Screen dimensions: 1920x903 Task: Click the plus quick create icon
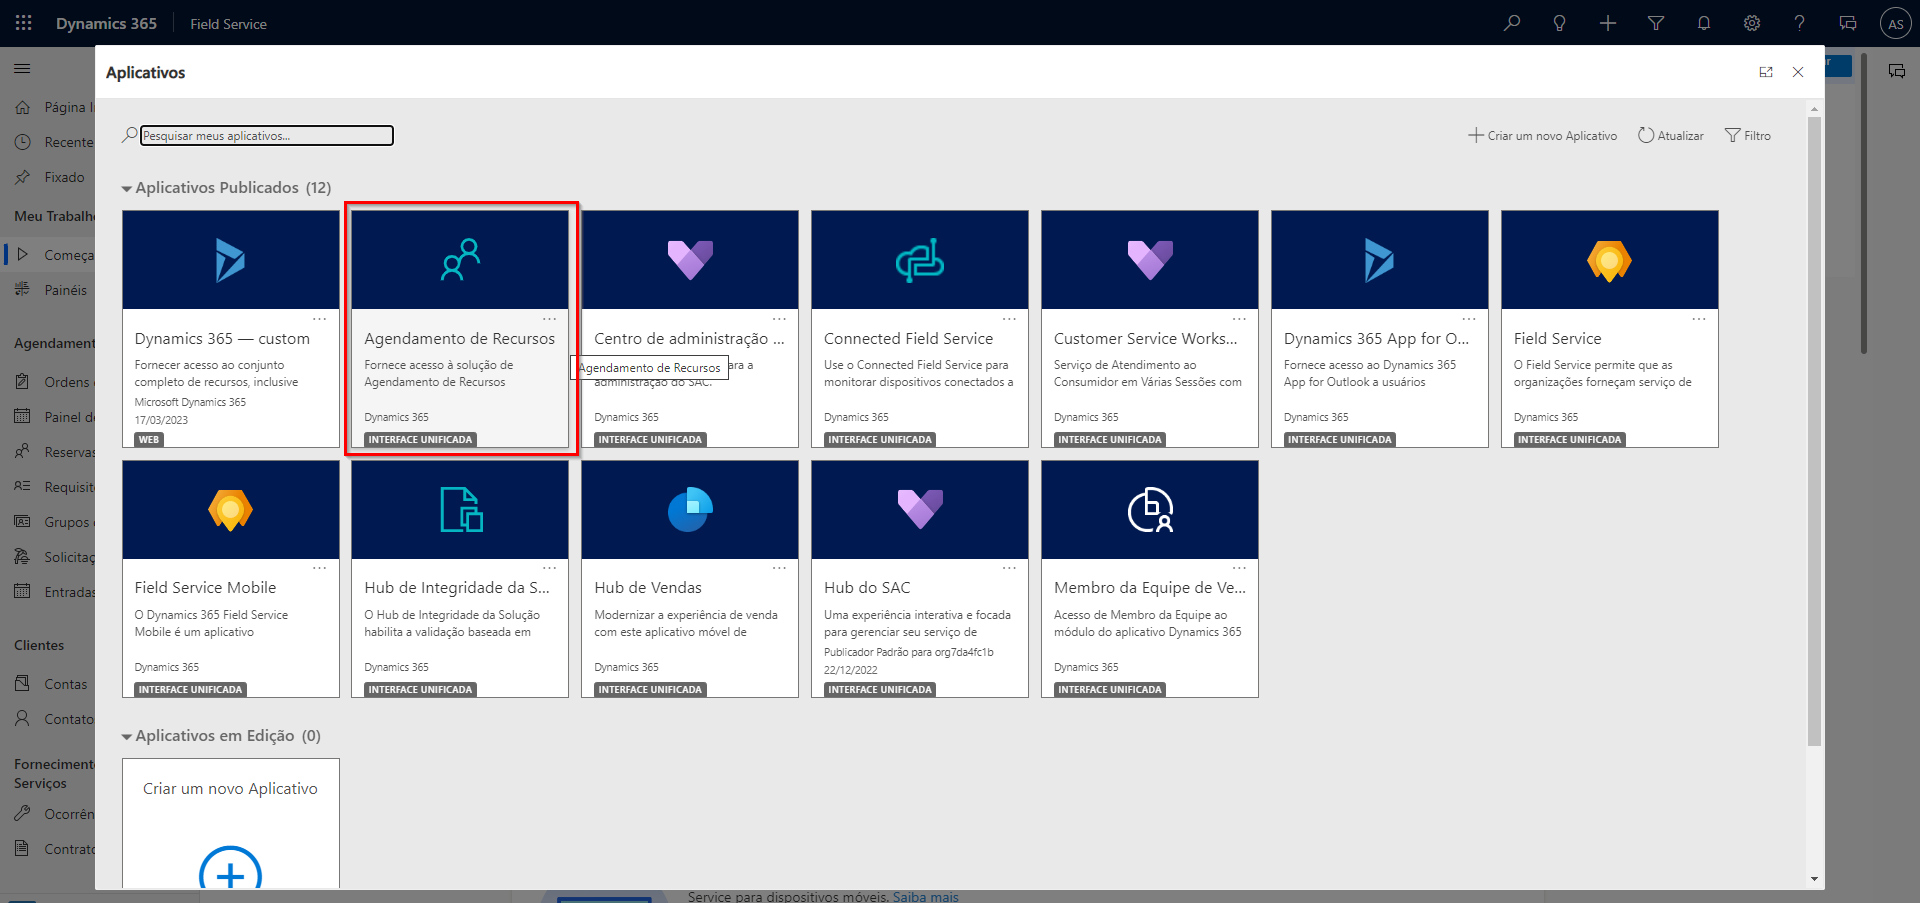[x=1607, y=23]
